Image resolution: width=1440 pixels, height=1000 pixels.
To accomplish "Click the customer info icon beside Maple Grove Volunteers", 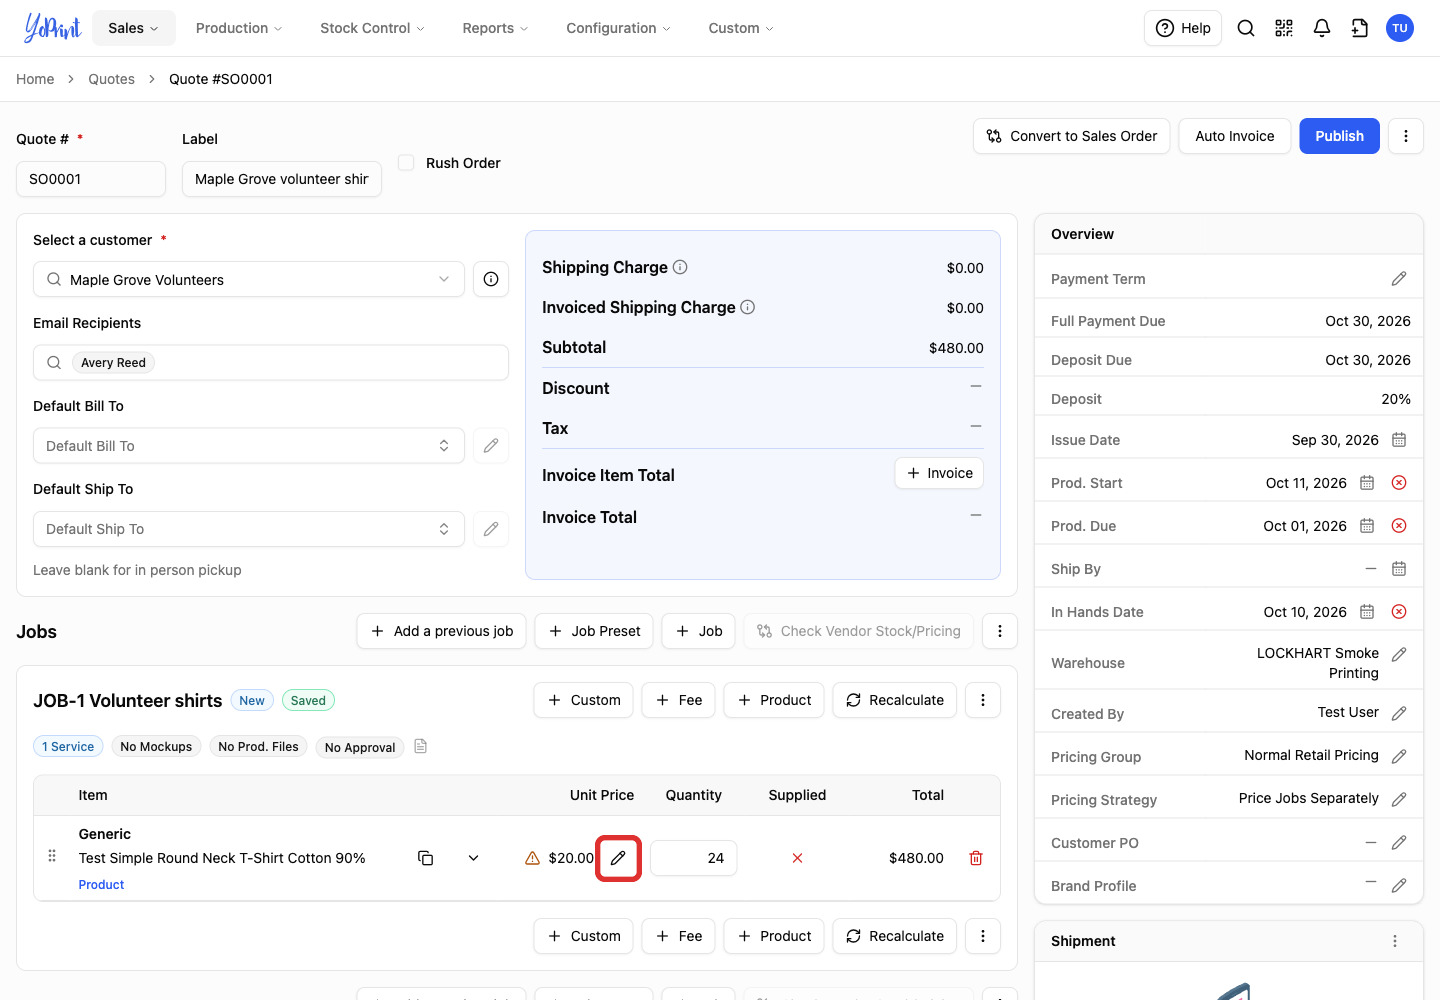I will click(x=491, y=279).
